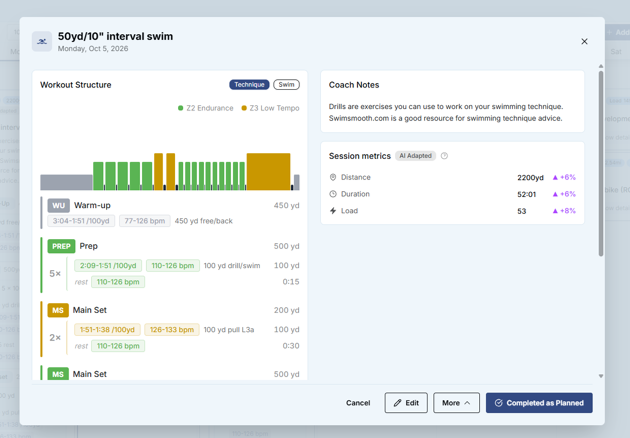Viewport: 630px width, 438px height.
Task: Click the Technique tag badge
Action: tap(249, 84)
